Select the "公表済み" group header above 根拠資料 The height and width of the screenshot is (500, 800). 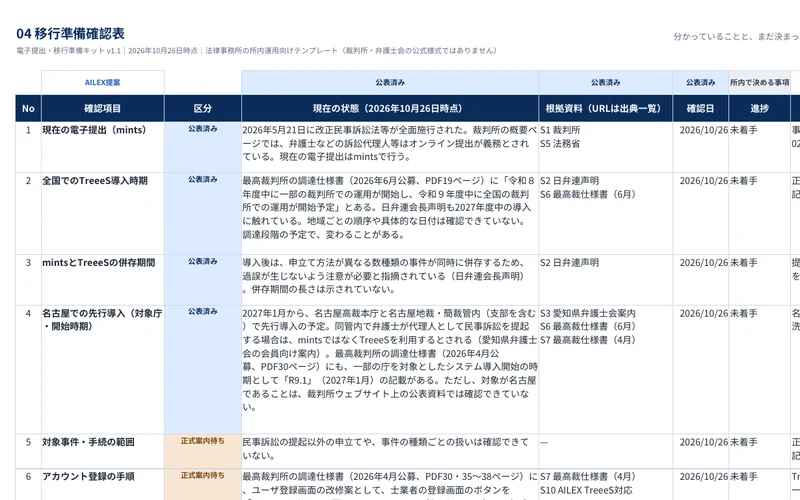click(x=606, y=82)
